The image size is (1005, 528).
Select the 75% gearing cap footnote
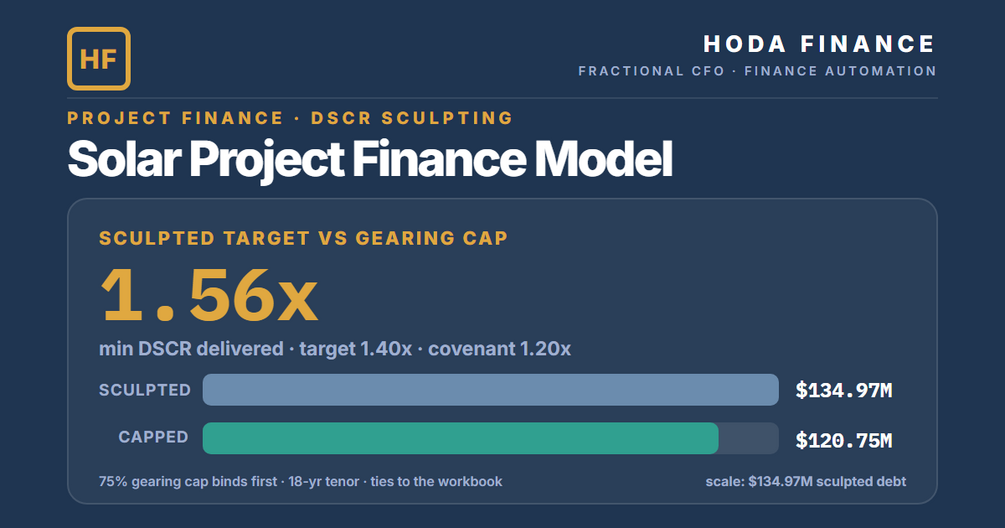coord(301,481)
